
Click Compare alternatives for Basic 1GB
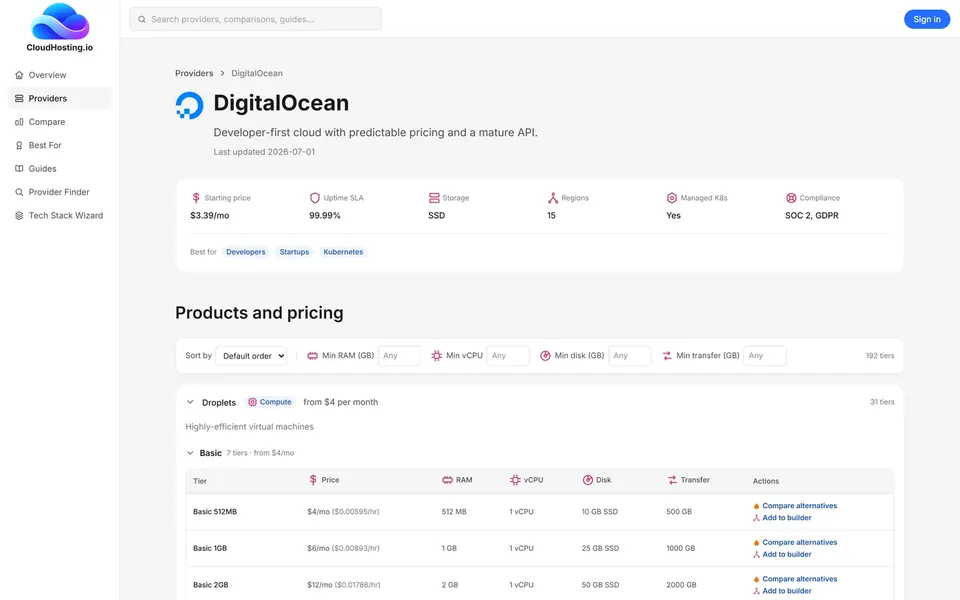[795, 542]
